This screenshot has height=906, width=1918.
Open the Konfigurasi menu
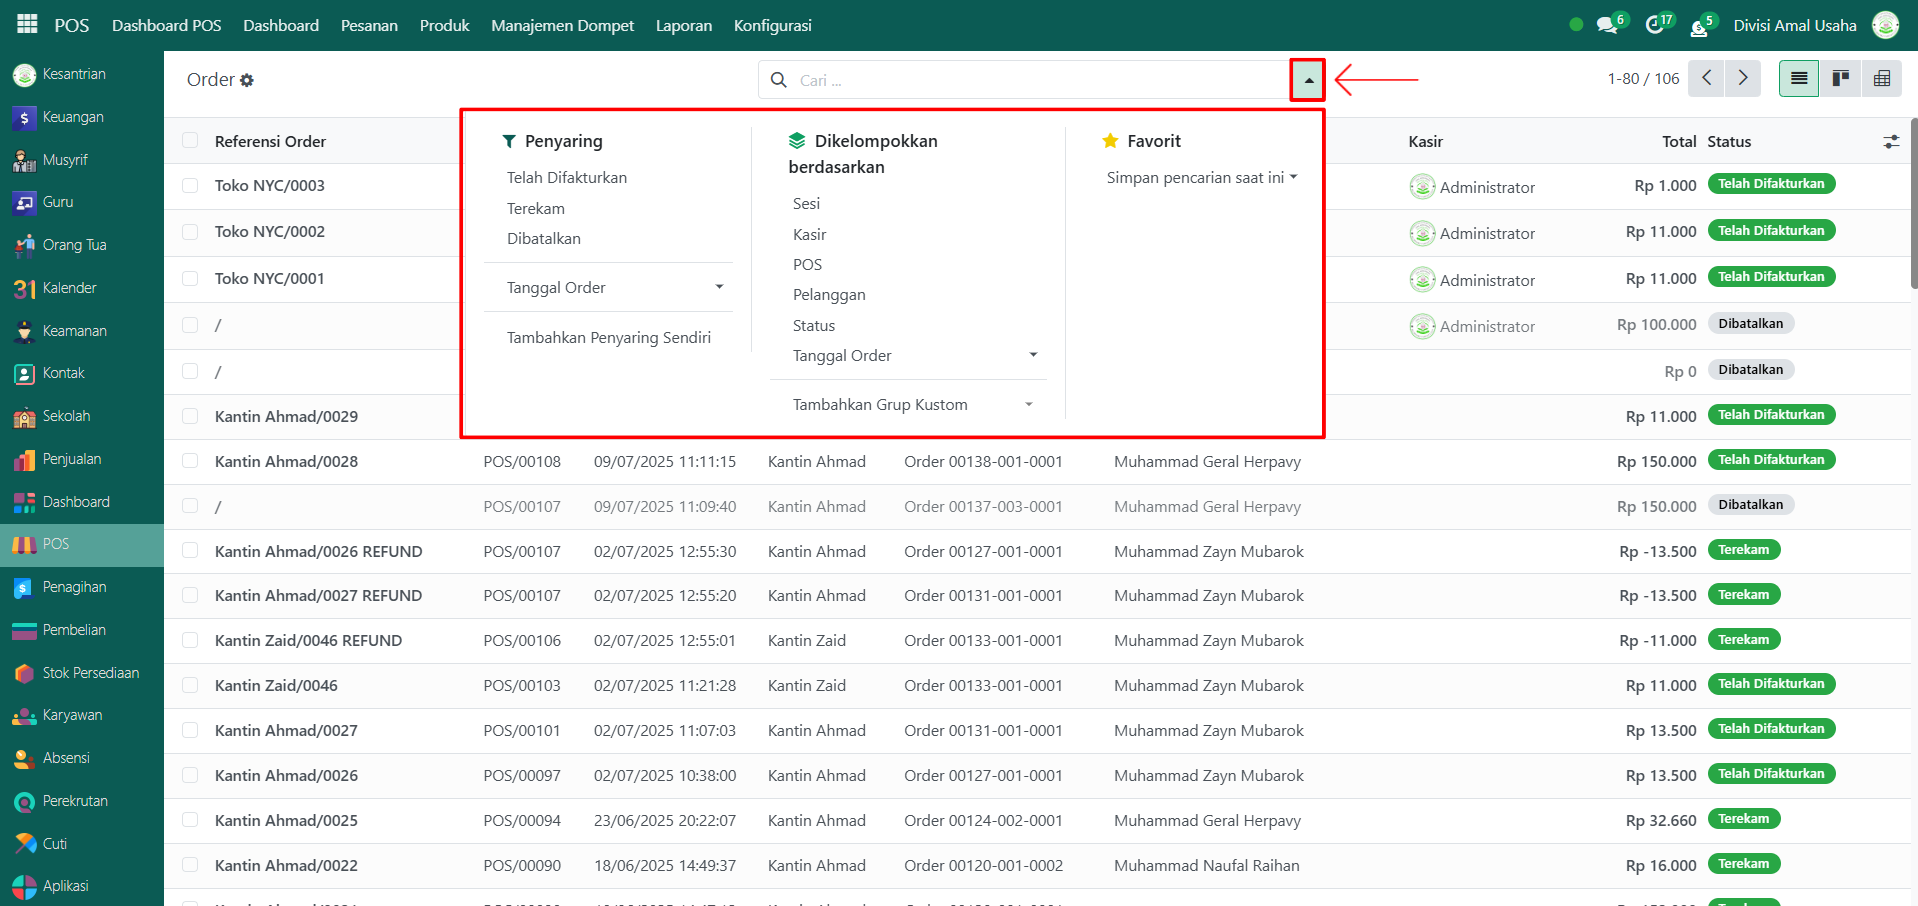[772, 25]
